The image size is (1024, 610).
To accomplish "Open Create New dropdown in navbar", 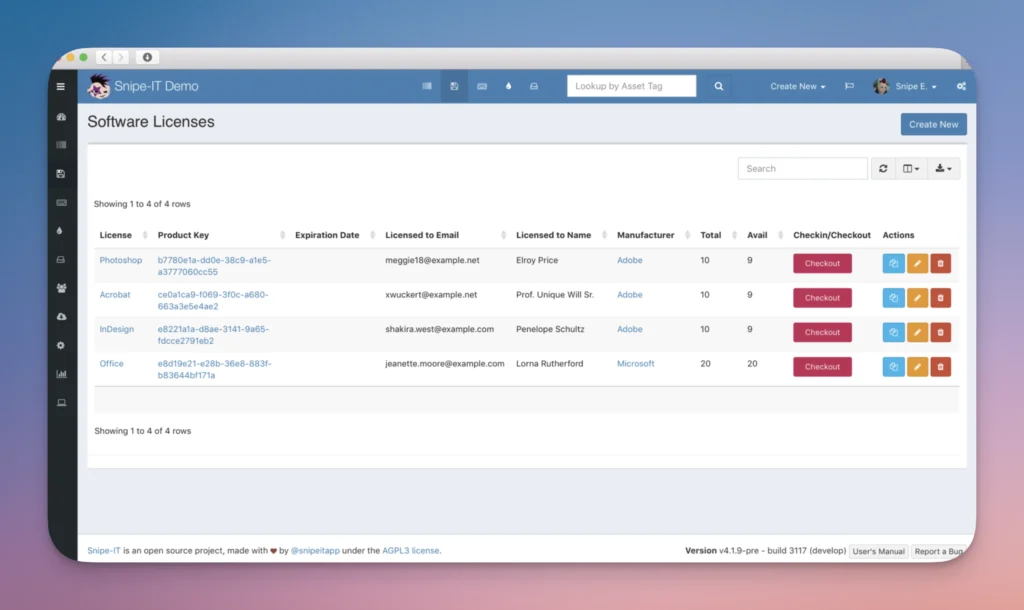I will coord(797,87).
